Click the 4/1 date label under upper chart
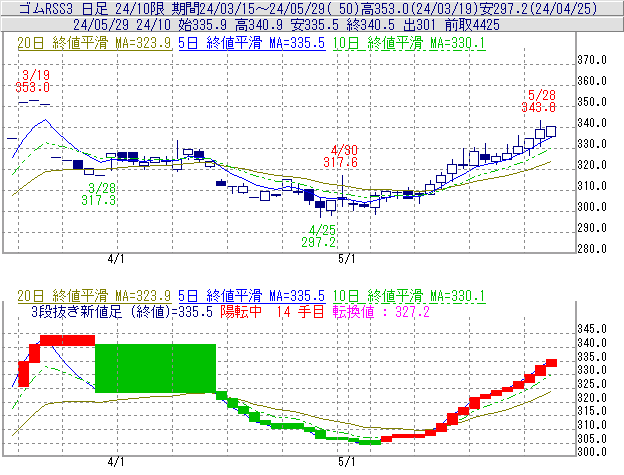 pyautogui.click(x=116, y=259)
